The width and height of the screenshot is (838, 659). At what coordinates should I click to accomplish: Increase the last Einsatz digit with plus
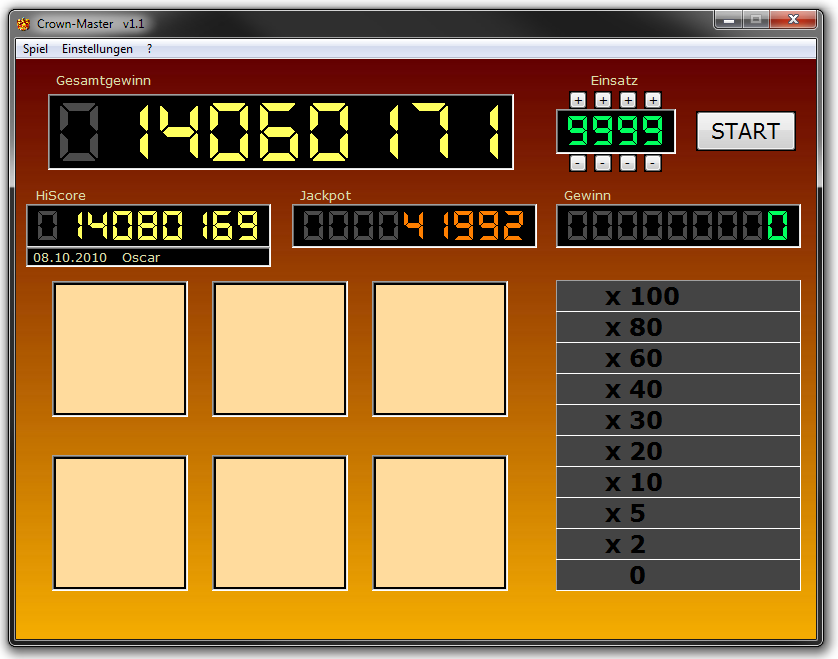pyautogui.click(x=653, y=99)
